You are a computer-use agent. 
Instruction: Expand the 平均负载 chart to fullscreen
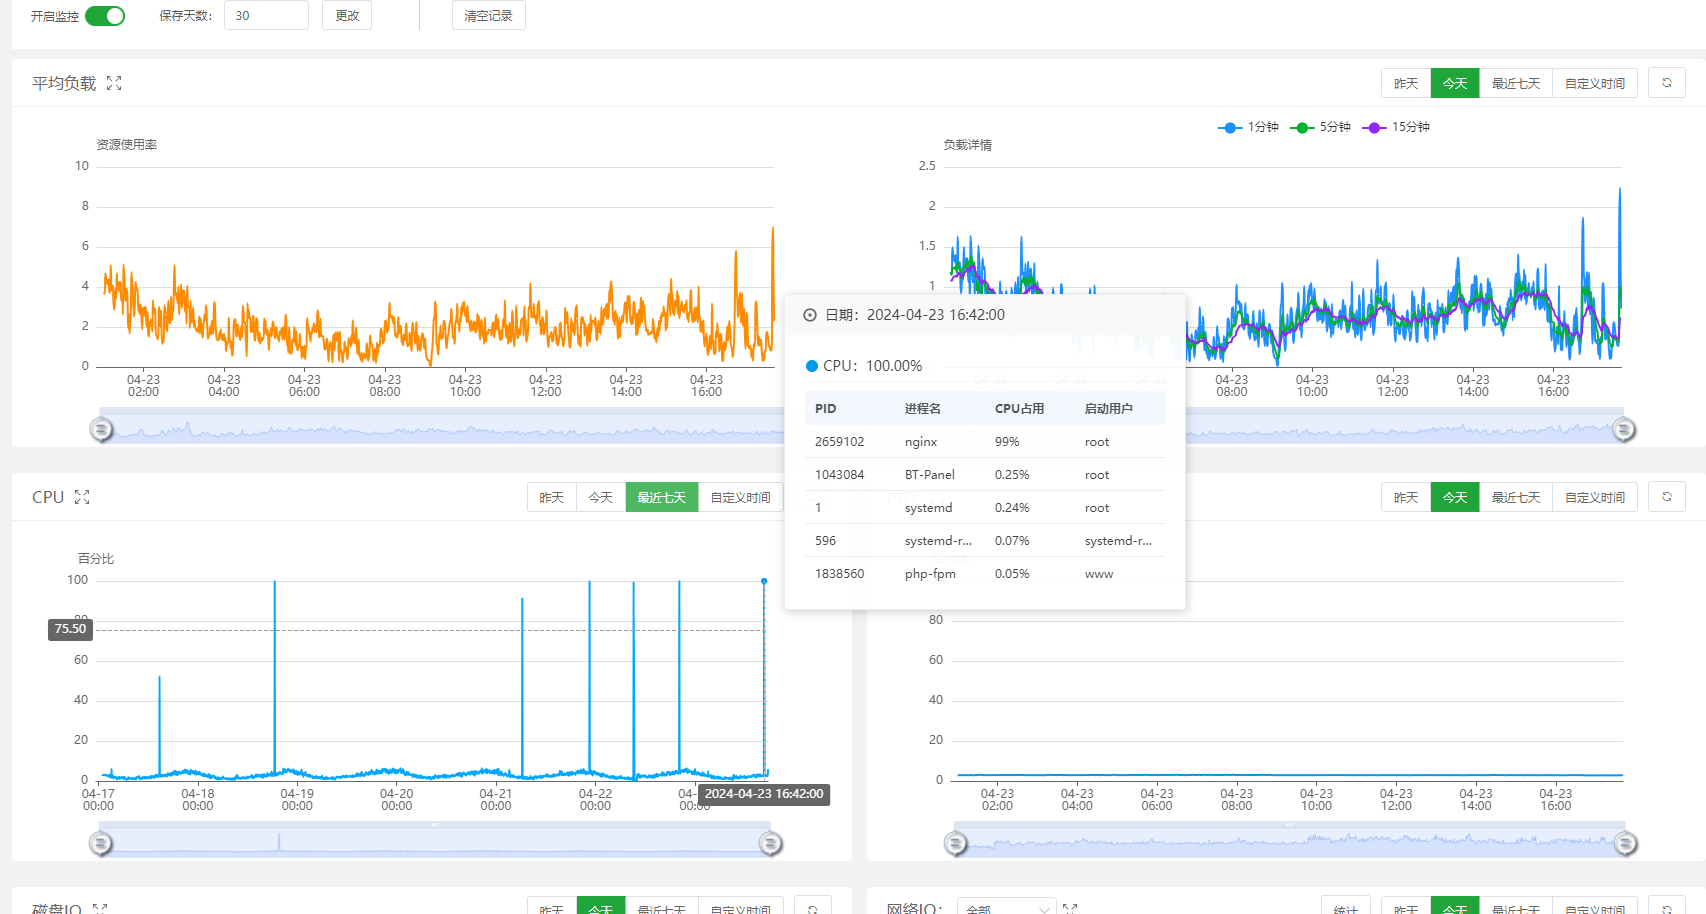[x=114, y=83]
